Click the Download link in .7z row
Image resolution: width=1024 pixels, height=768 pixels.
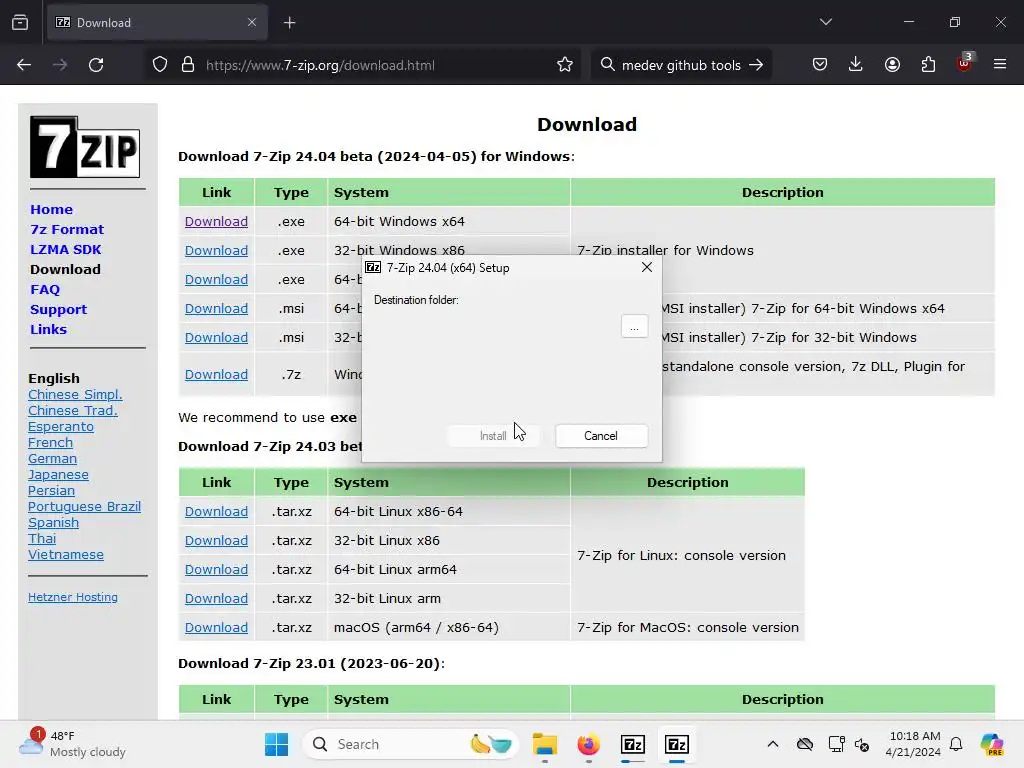click(216, 374)
